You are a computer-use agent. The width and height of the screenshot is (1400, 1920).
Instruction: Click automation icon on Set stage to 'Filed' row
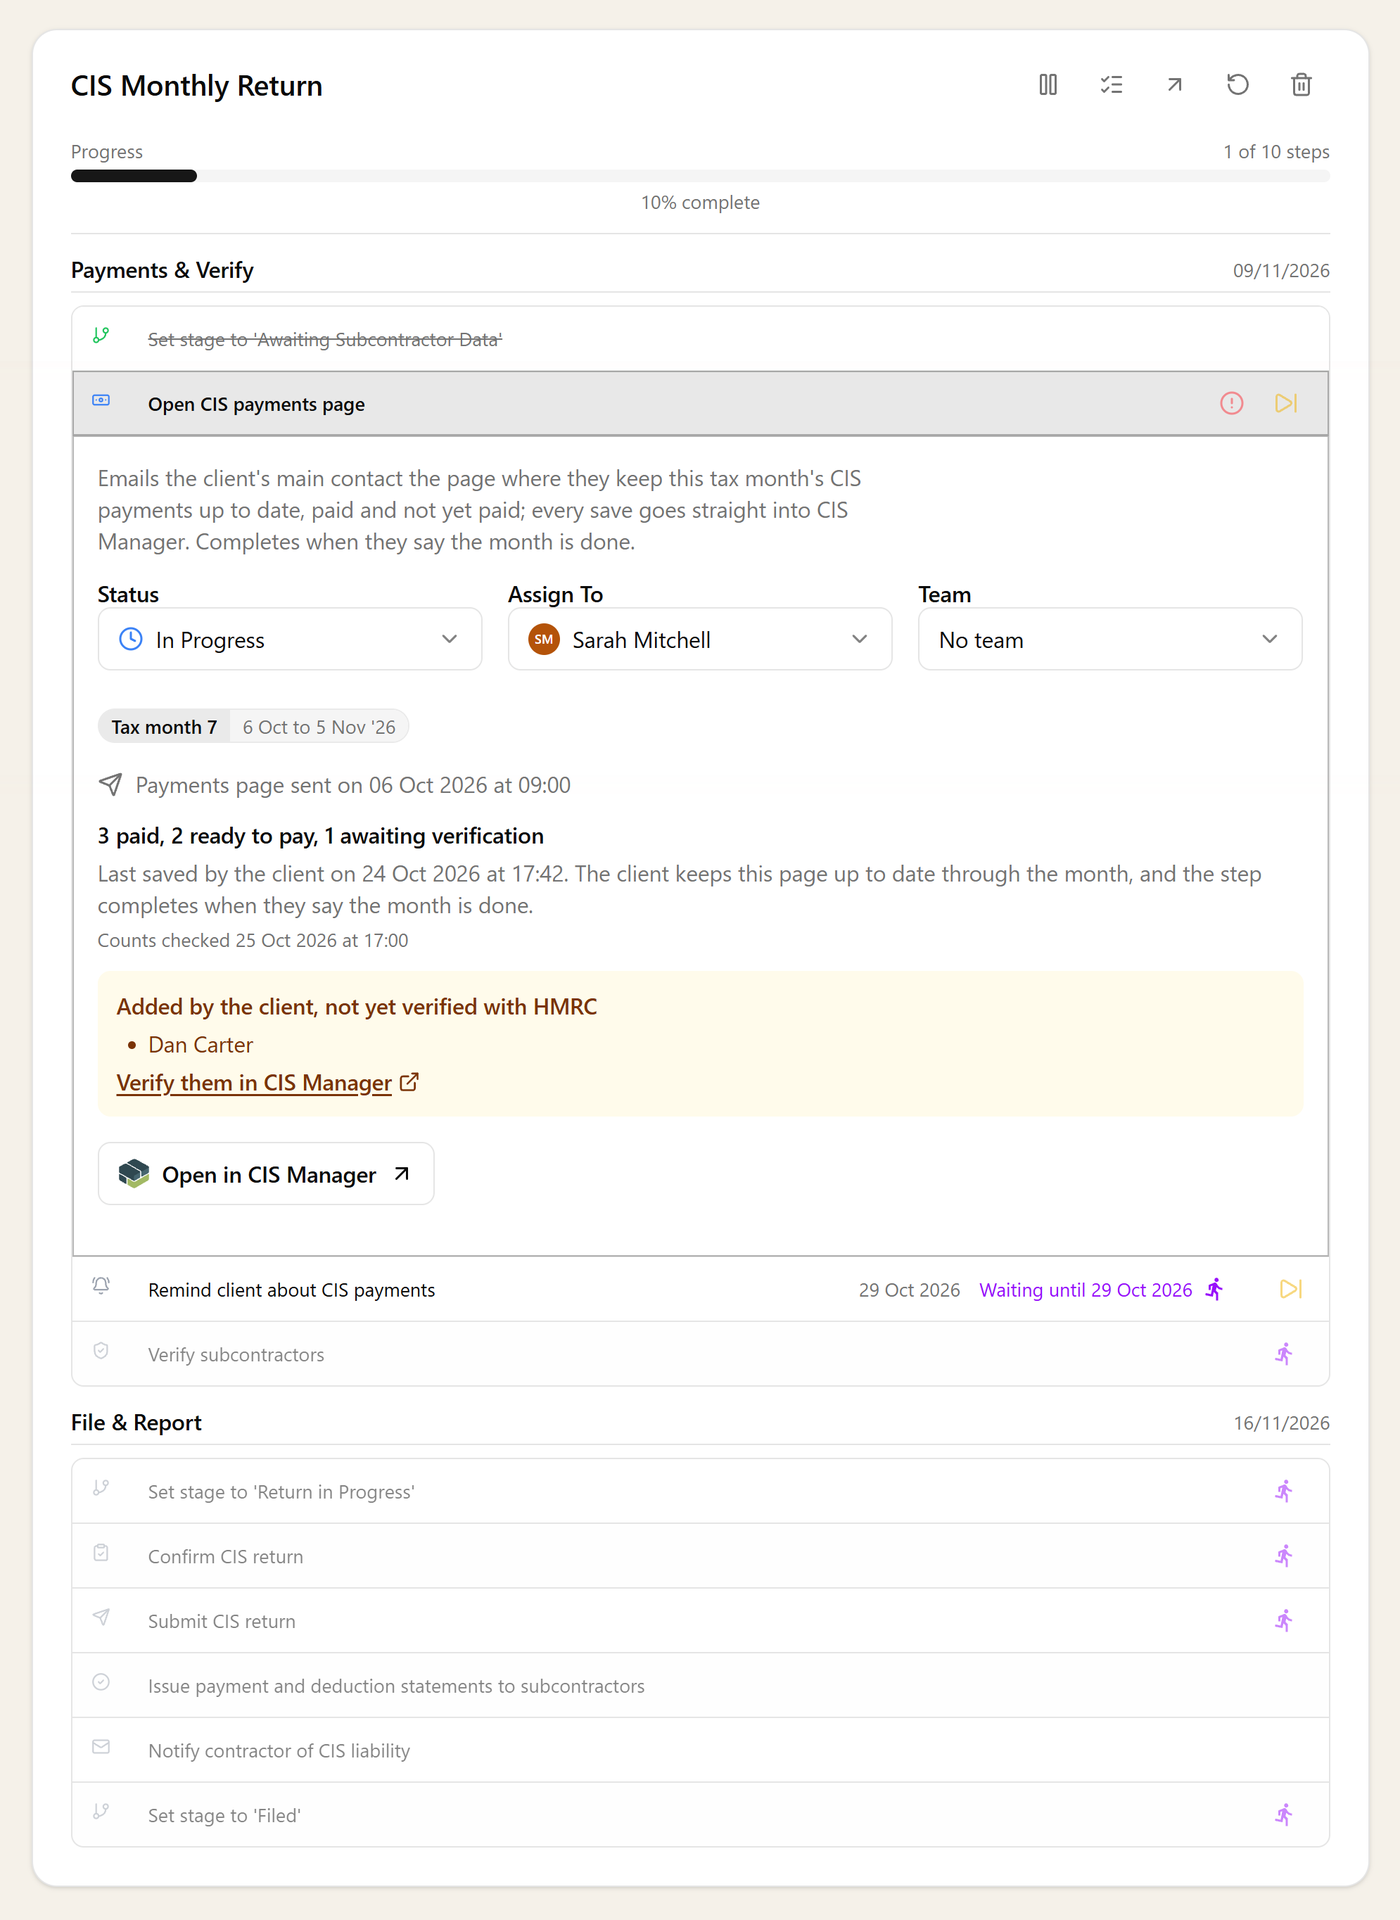click(1284, 1815)
